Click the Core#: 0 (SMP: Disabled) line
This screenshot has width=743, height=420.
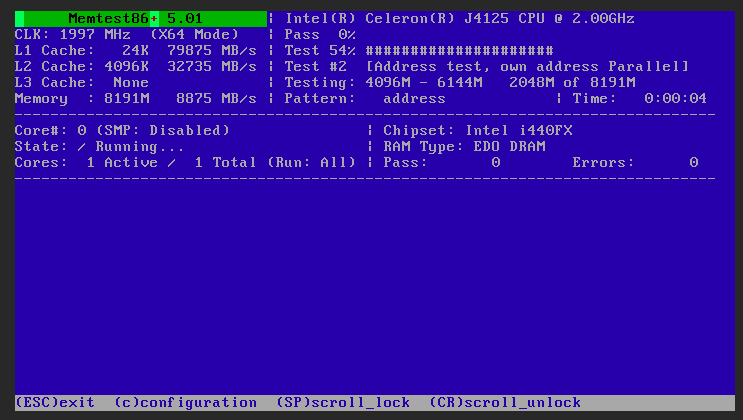[x=122, y=130]
